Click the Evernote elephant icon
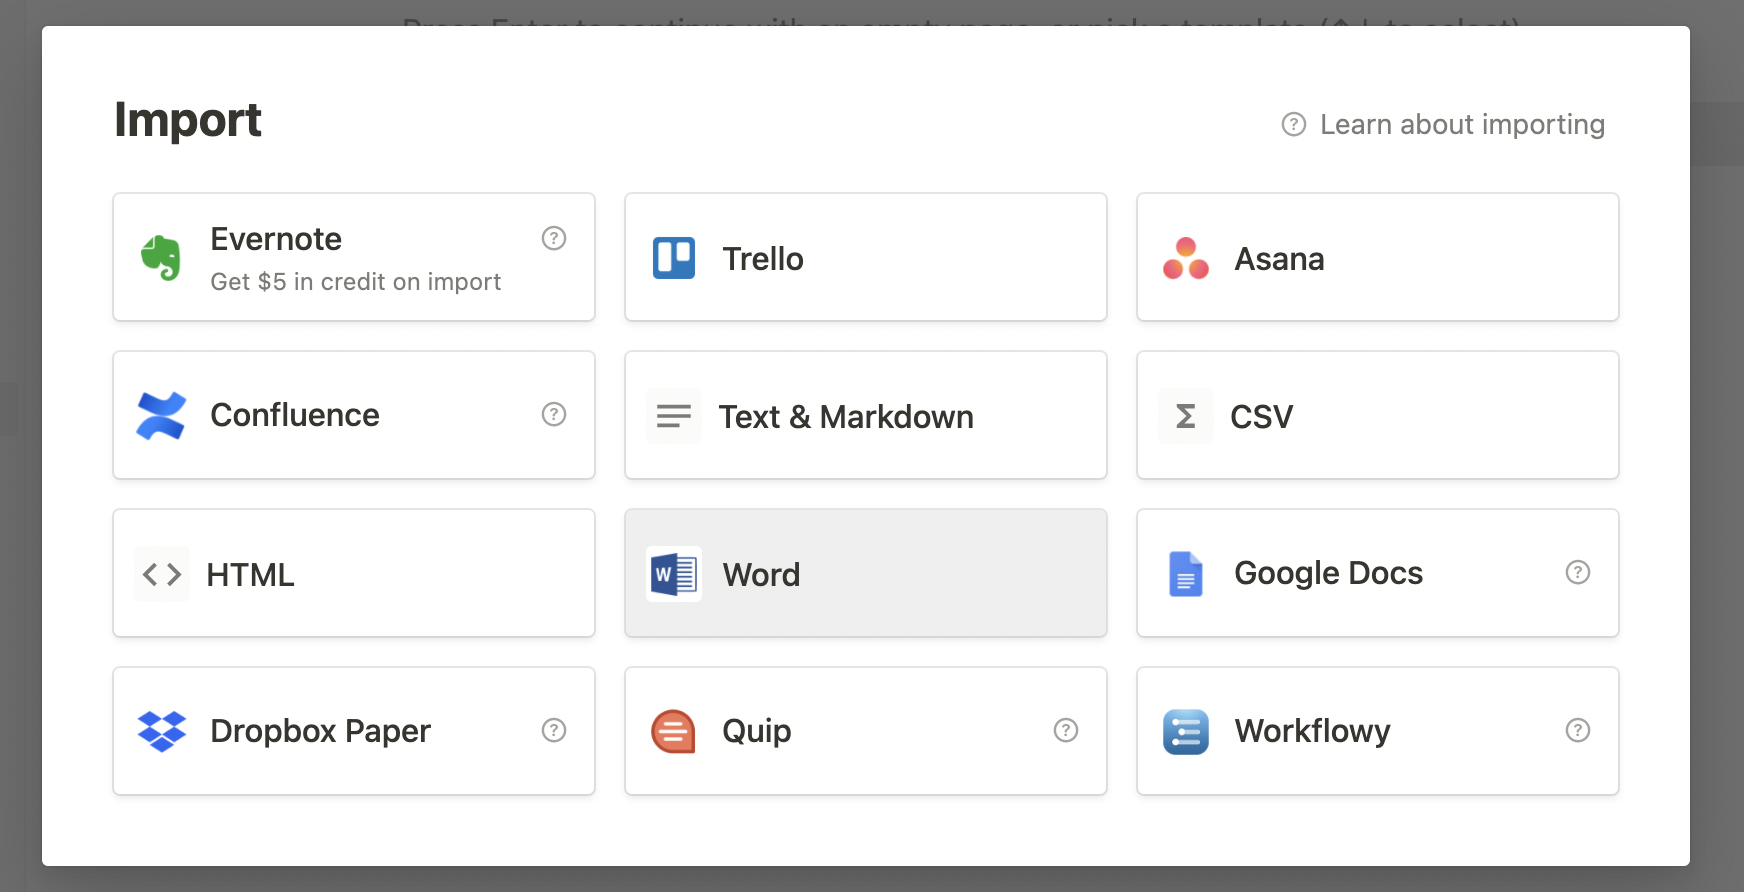Image resolution: width=1744 pixels, height=892 pixels. pyautogui.click(x=161, y=258)
